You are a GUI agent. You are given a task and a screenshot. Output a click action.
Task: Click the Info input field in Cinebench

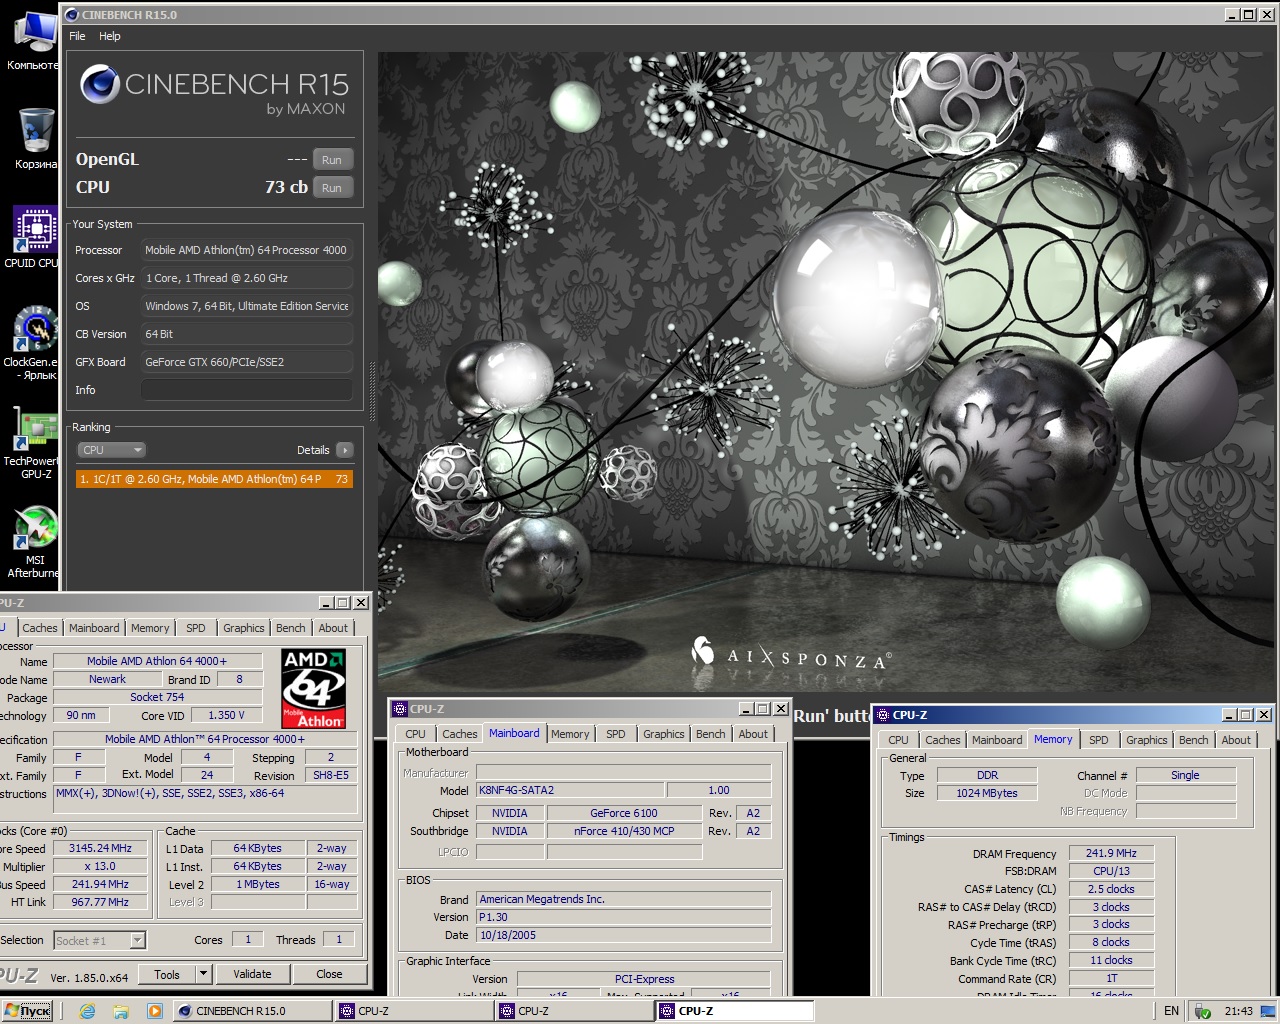pos(247,390)
